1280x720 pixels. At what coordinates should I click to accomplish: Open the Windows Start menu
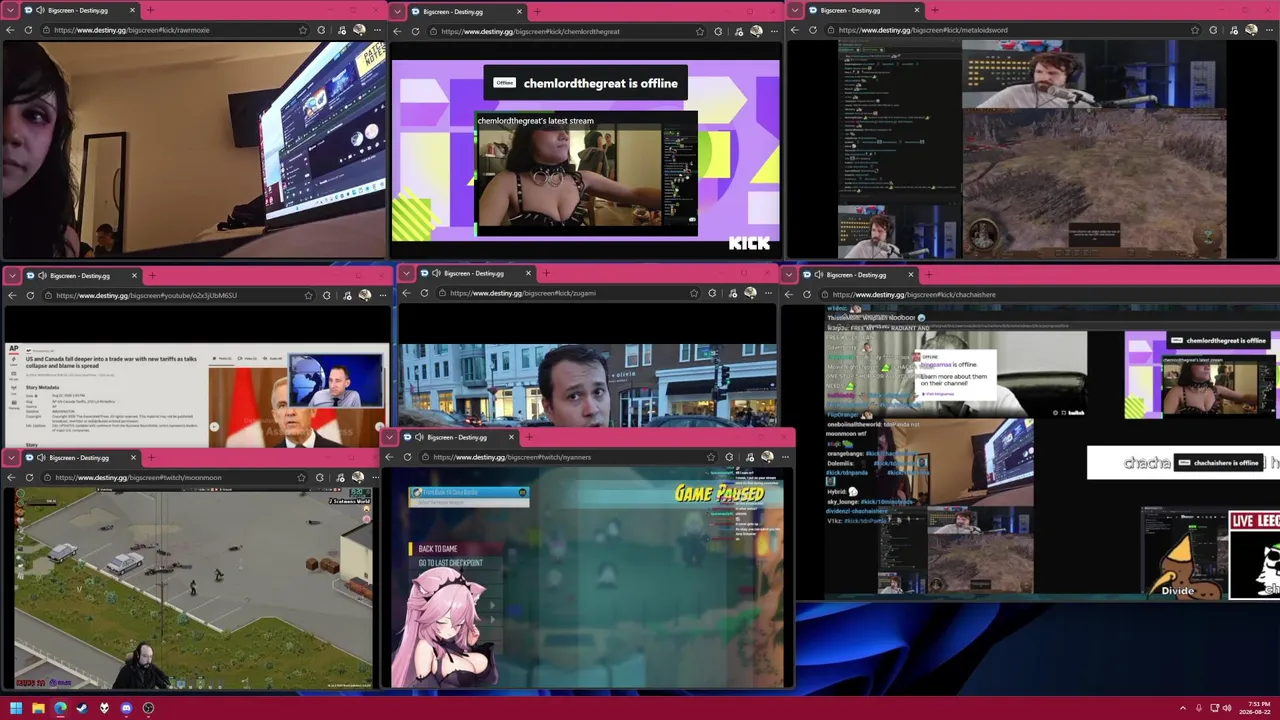point(16,708)
